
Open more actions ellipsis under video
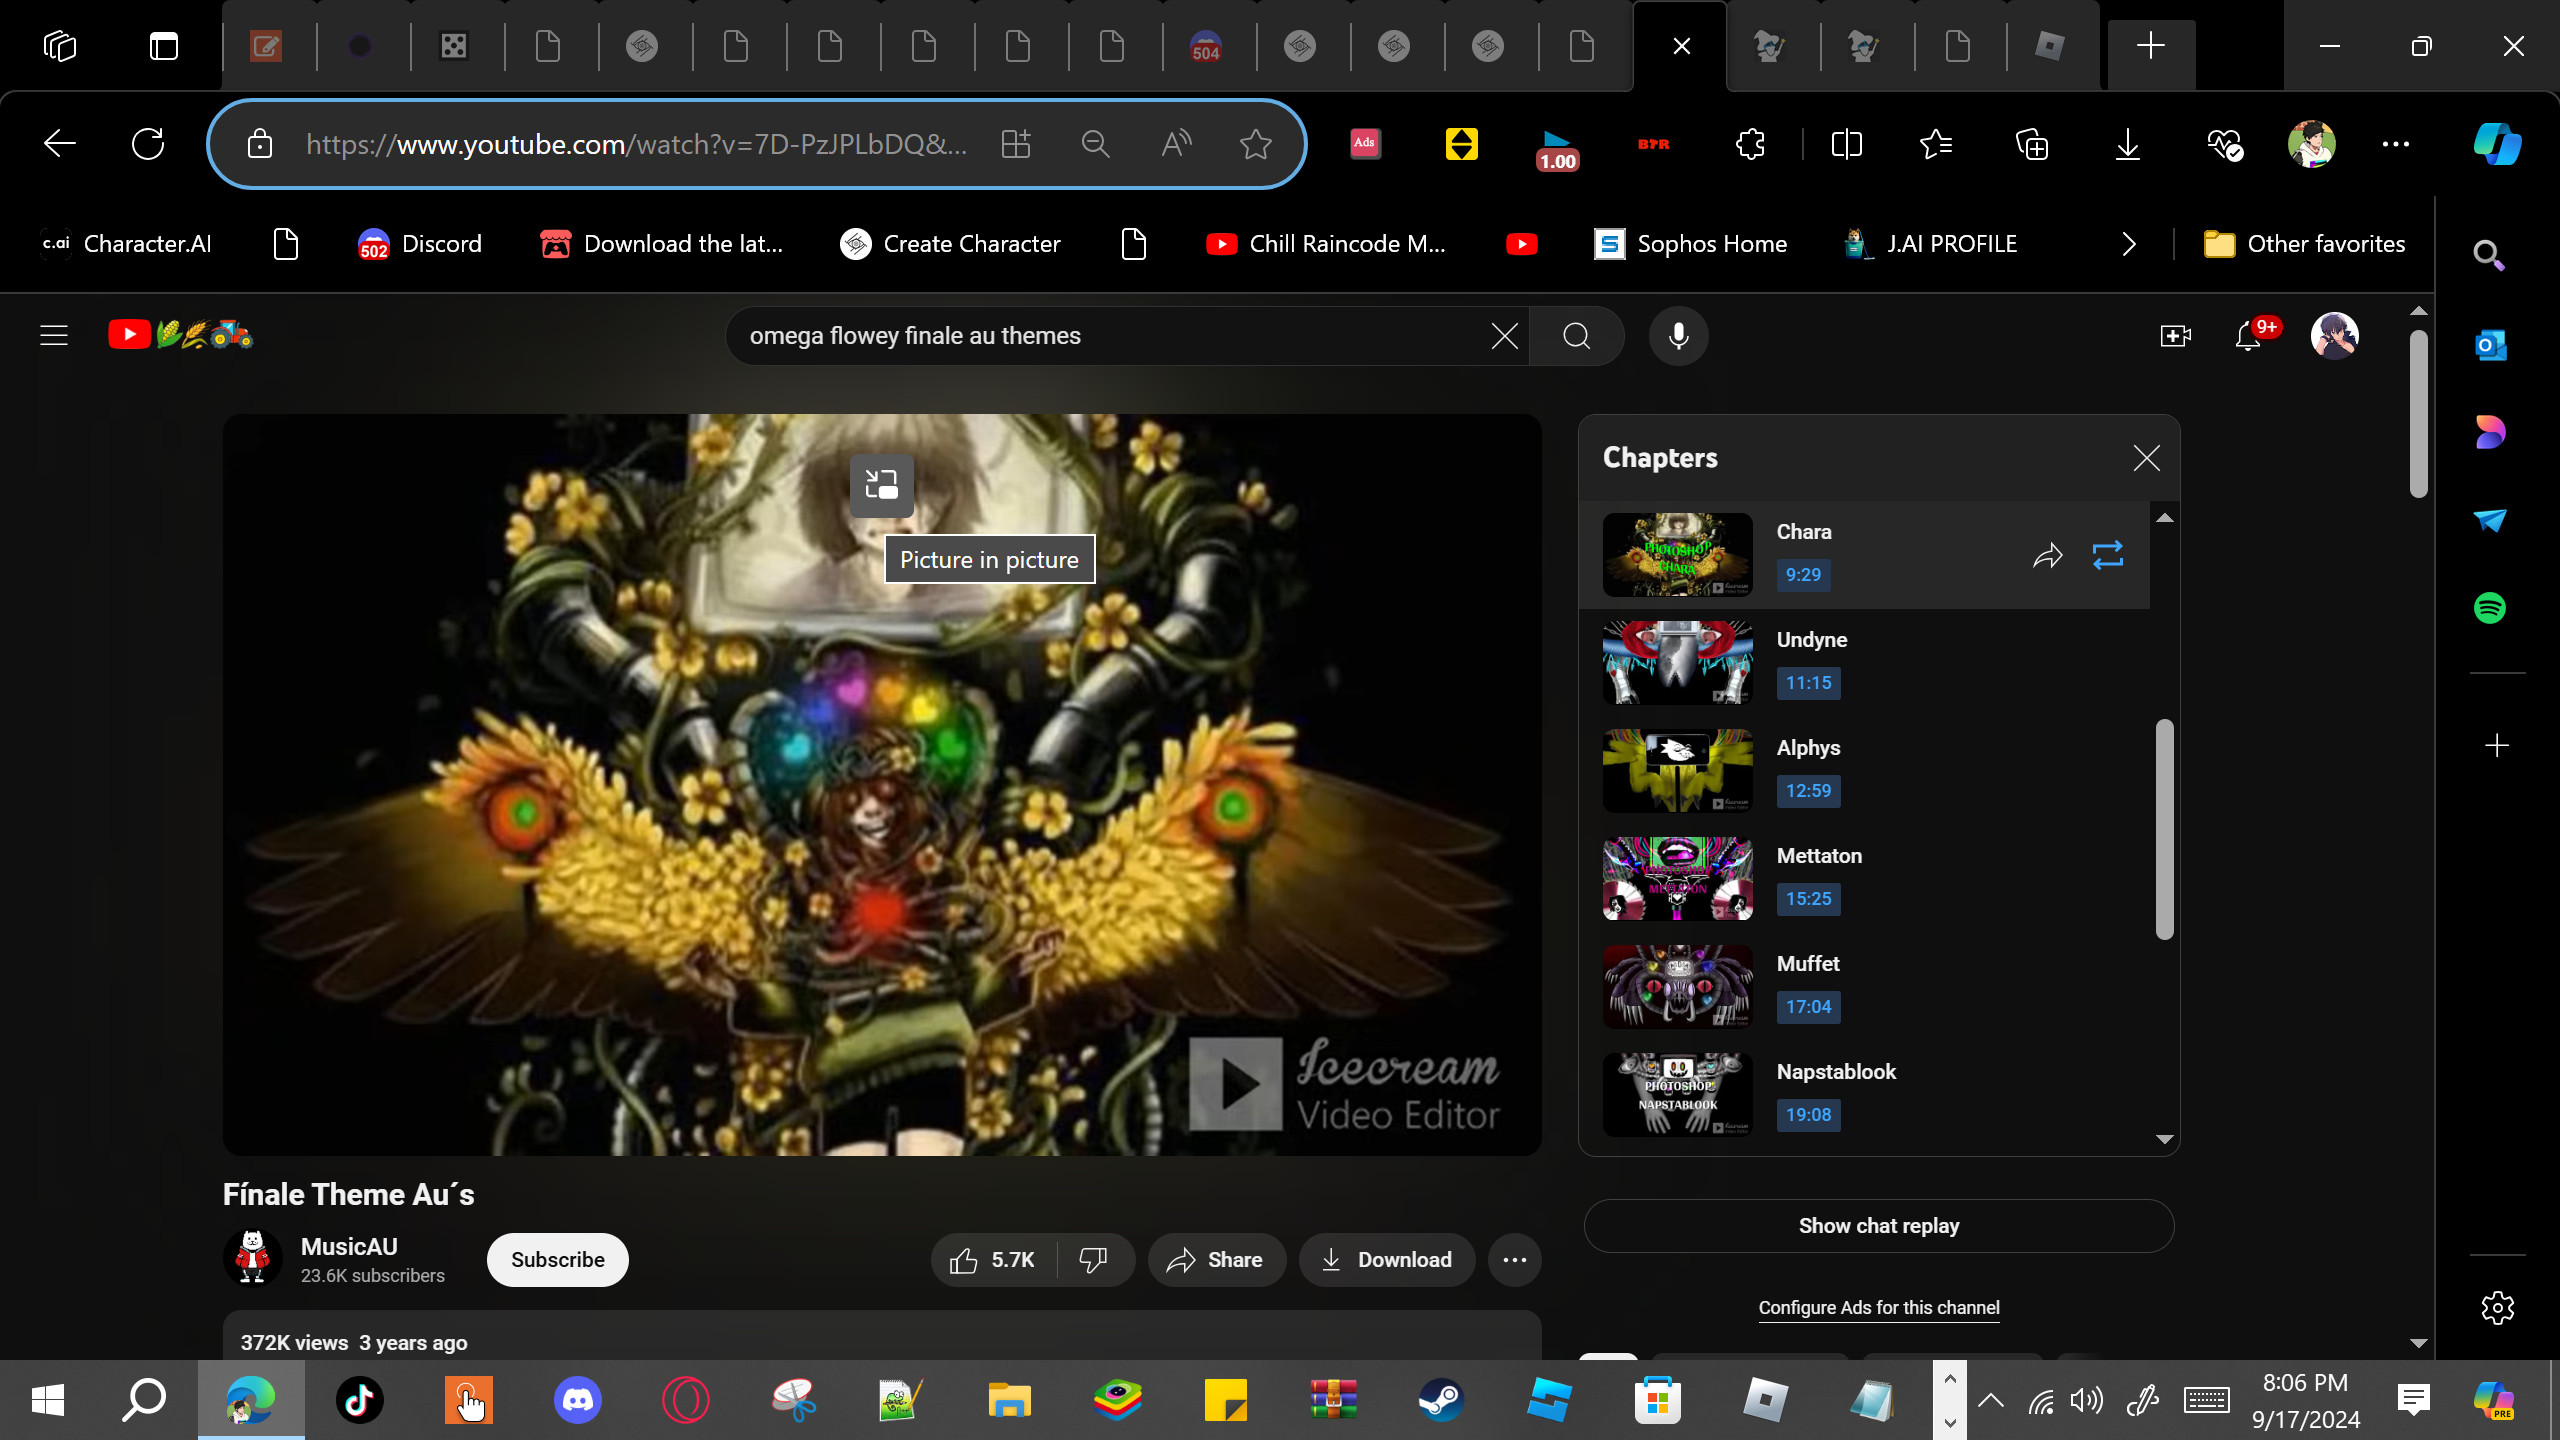(1514, 1260)
